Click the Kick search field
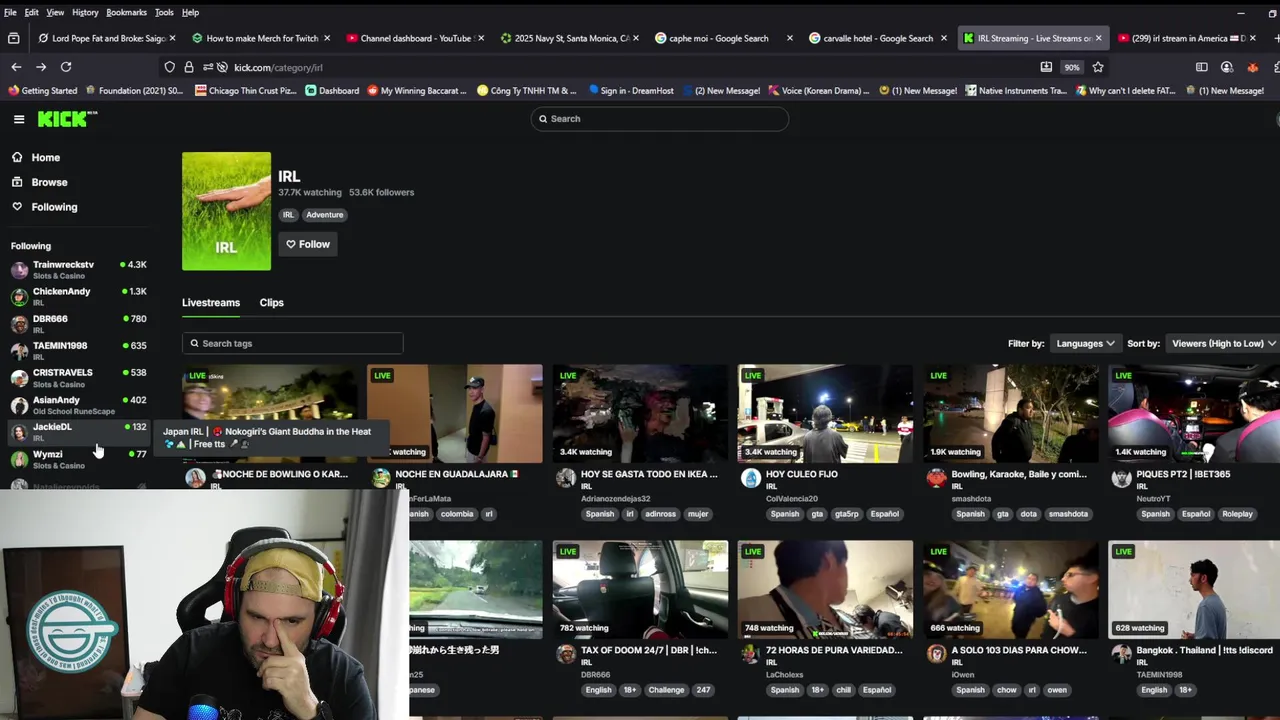 (x=660, y=119)
